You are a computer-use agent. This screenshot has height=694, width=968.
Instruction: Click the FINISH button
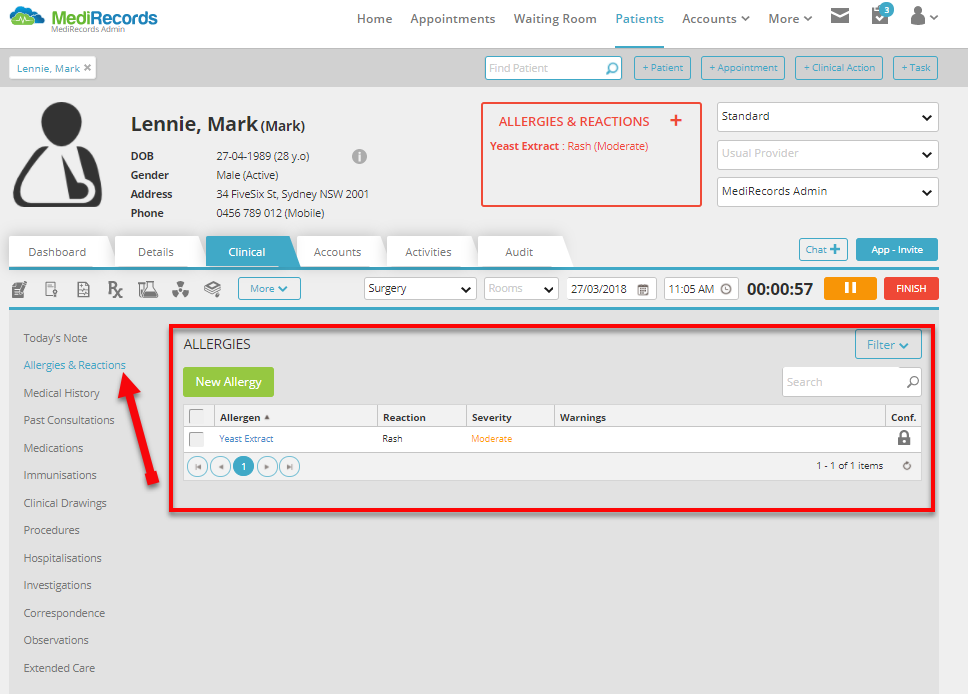click(911, 288)
